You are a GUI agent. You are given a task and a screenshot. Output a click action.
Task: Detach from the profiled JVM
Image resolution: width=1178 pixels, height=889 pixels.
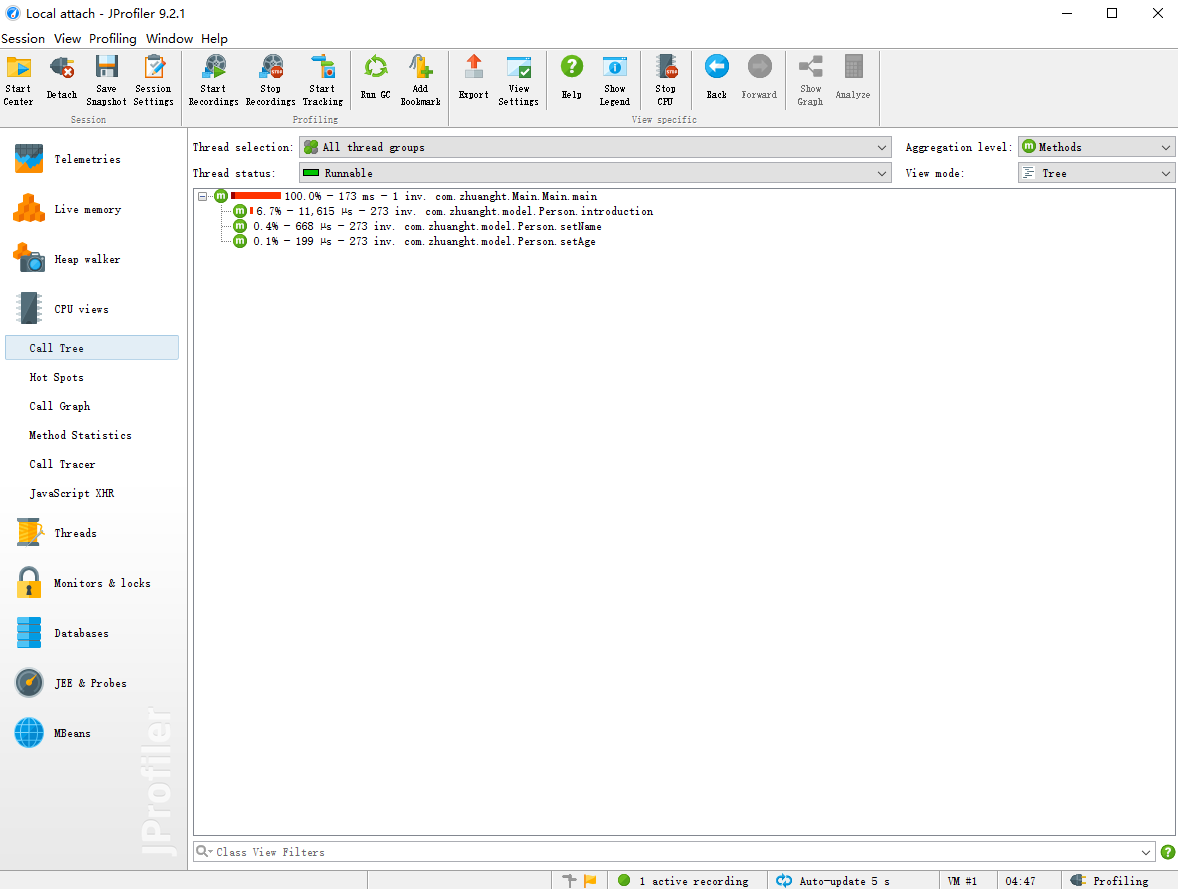point(62,80)
